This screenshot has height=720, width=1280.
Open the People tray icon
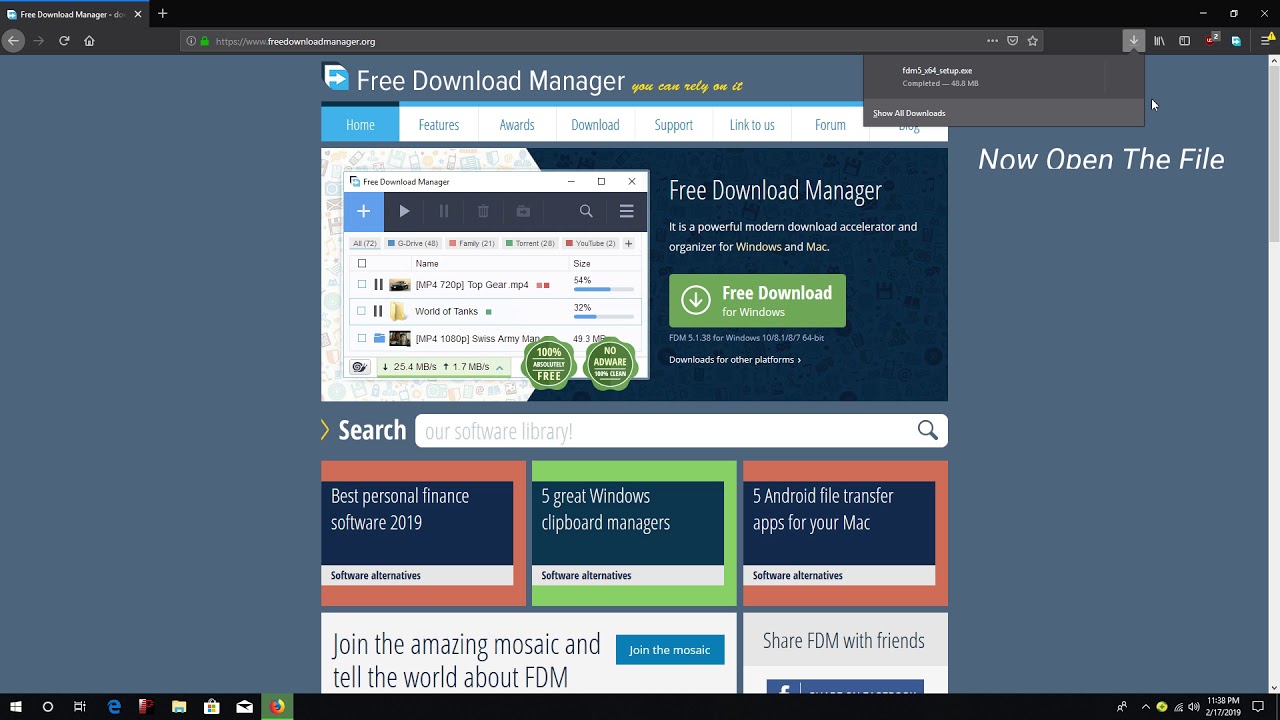[x=1122, y=707]
